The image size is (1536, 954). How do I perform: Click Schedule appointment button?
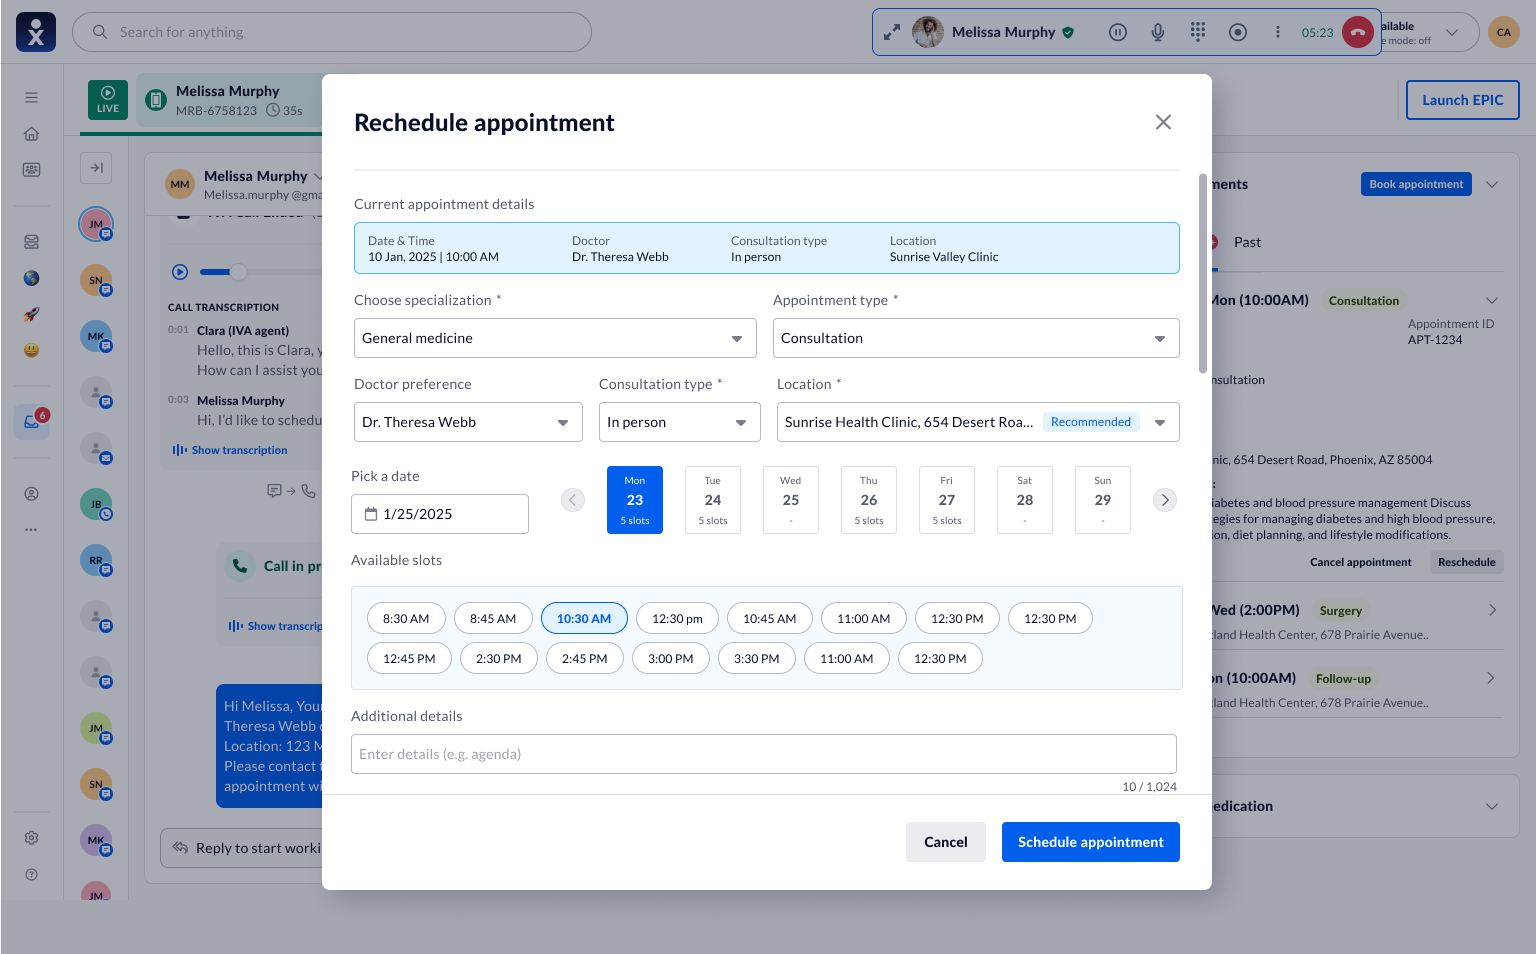click(1091, 842)
